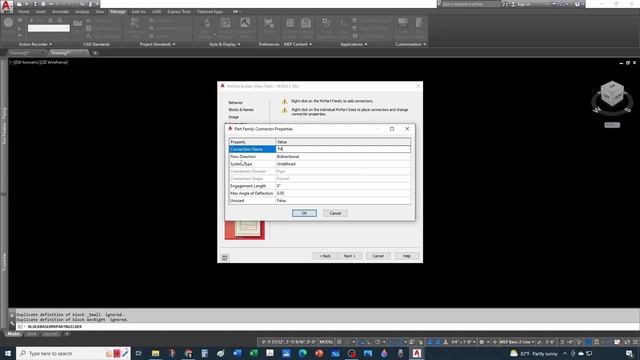This screenshot has width=640, height=360.
Task: Select Image step in MvPart Builder
Action: click(x=234, y=117)
